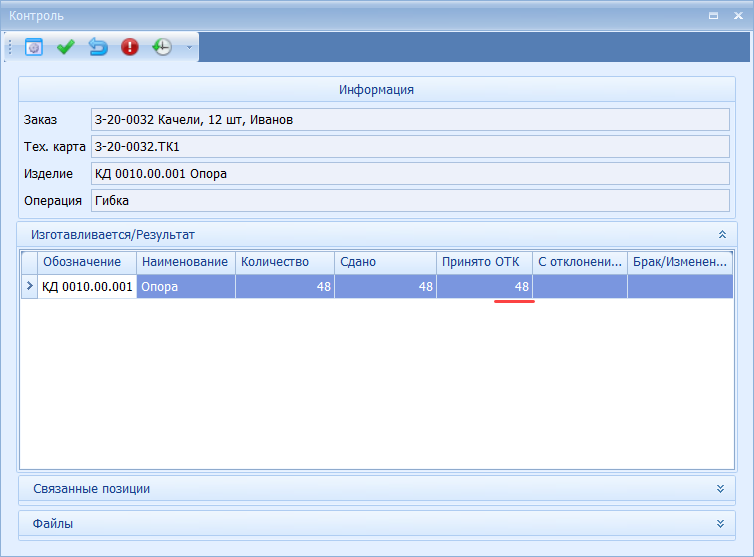The width and height of the screenshot is (754, 557).
Task: Expand the Файлы panel
Action: (x=720, y=524)
